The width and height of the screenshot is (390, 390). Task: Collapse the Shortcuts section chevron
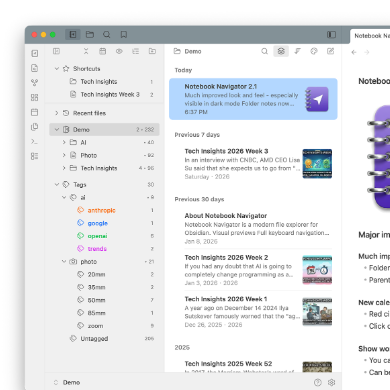(57, 69)
